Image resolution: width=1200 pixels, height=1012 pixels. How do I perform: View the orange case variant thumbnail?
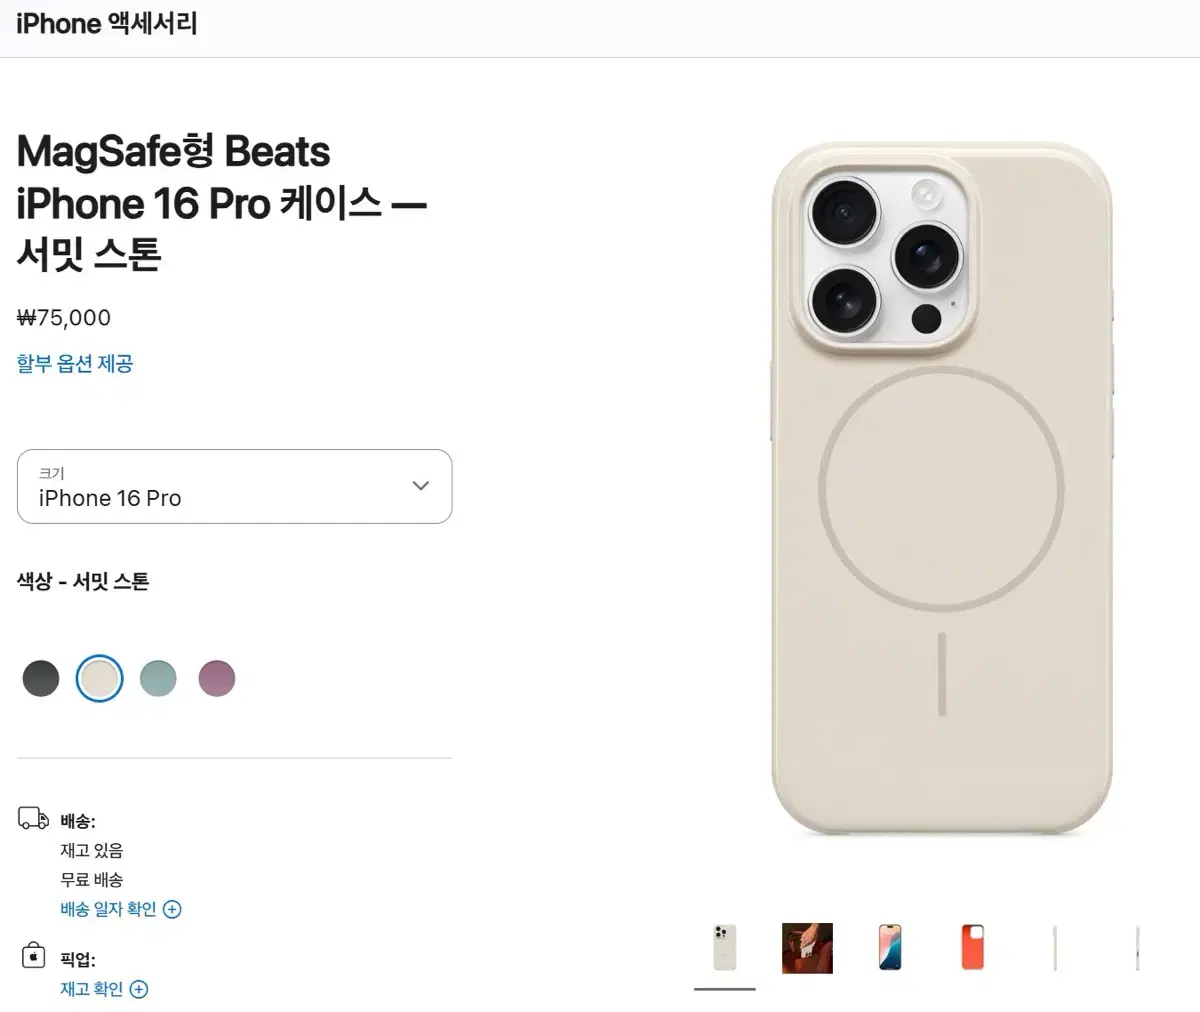tap(972, 948)
